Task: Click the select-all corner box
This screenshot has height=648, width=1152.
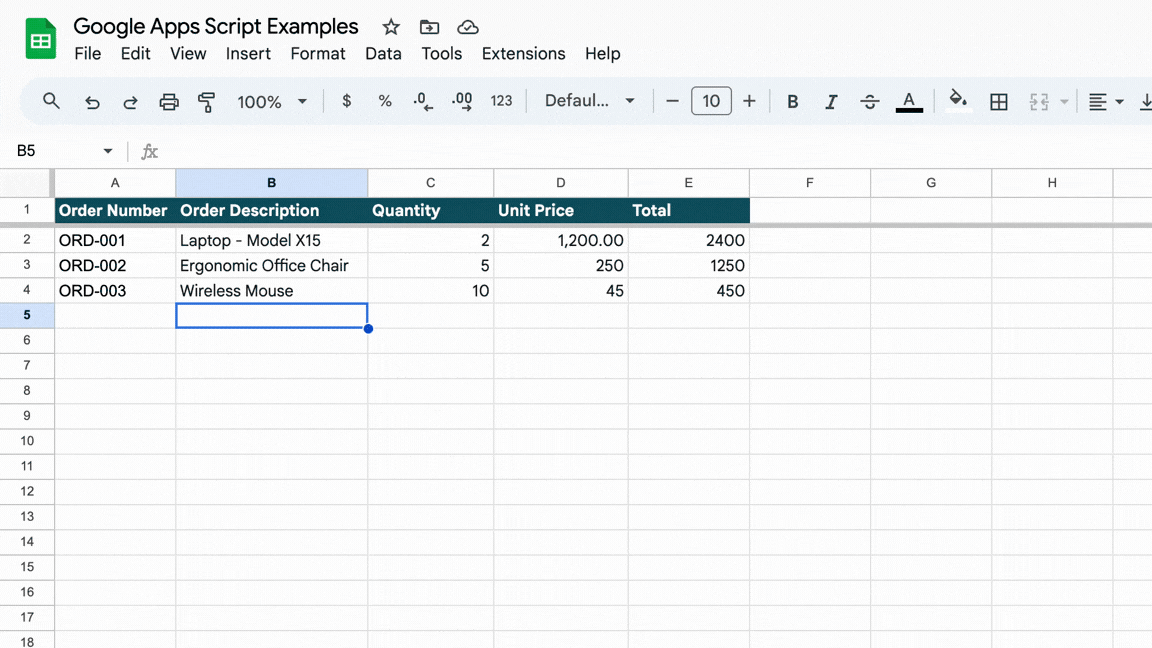Action: [x=26, y=183]
